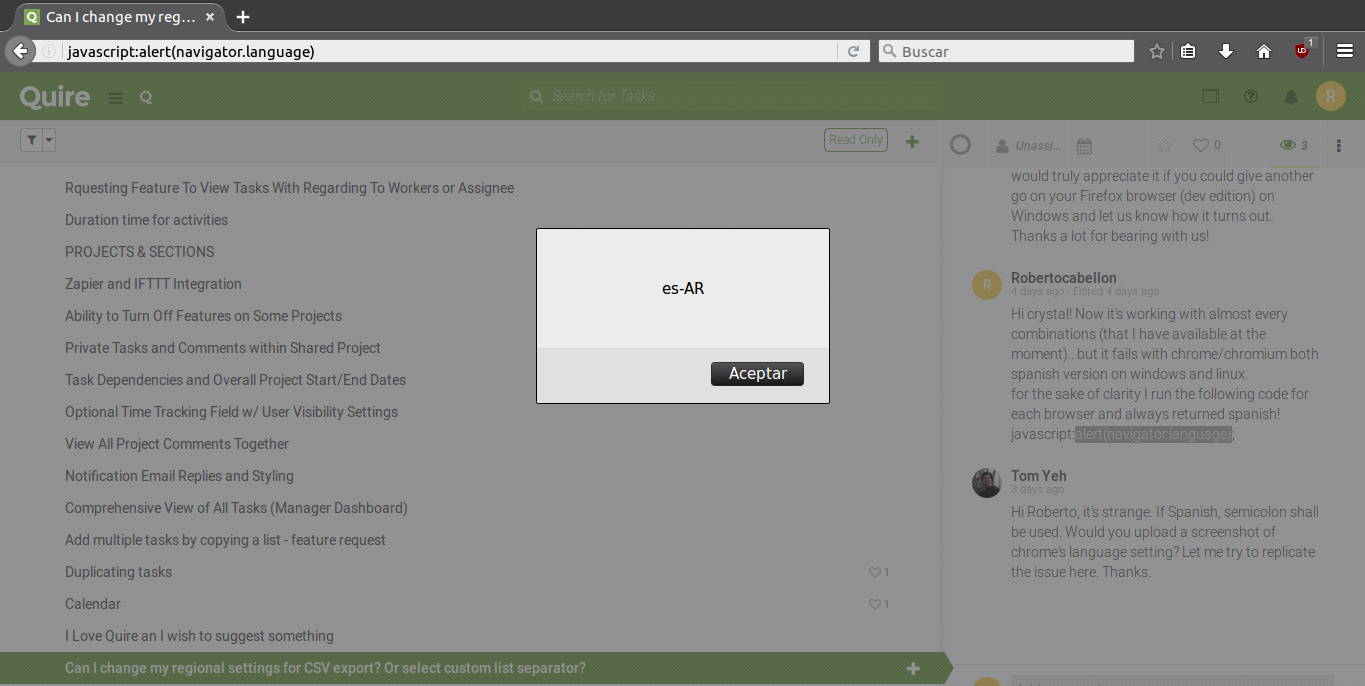Toggle the favorite star in task panel
The height and width of the screenshot is (686, 1365).
1165,146
